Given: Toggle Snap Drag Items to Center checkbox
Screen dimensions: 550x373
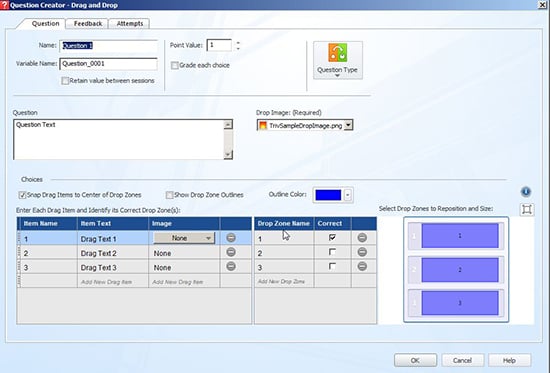Looking at the screenshot, I should coord(22,195).
